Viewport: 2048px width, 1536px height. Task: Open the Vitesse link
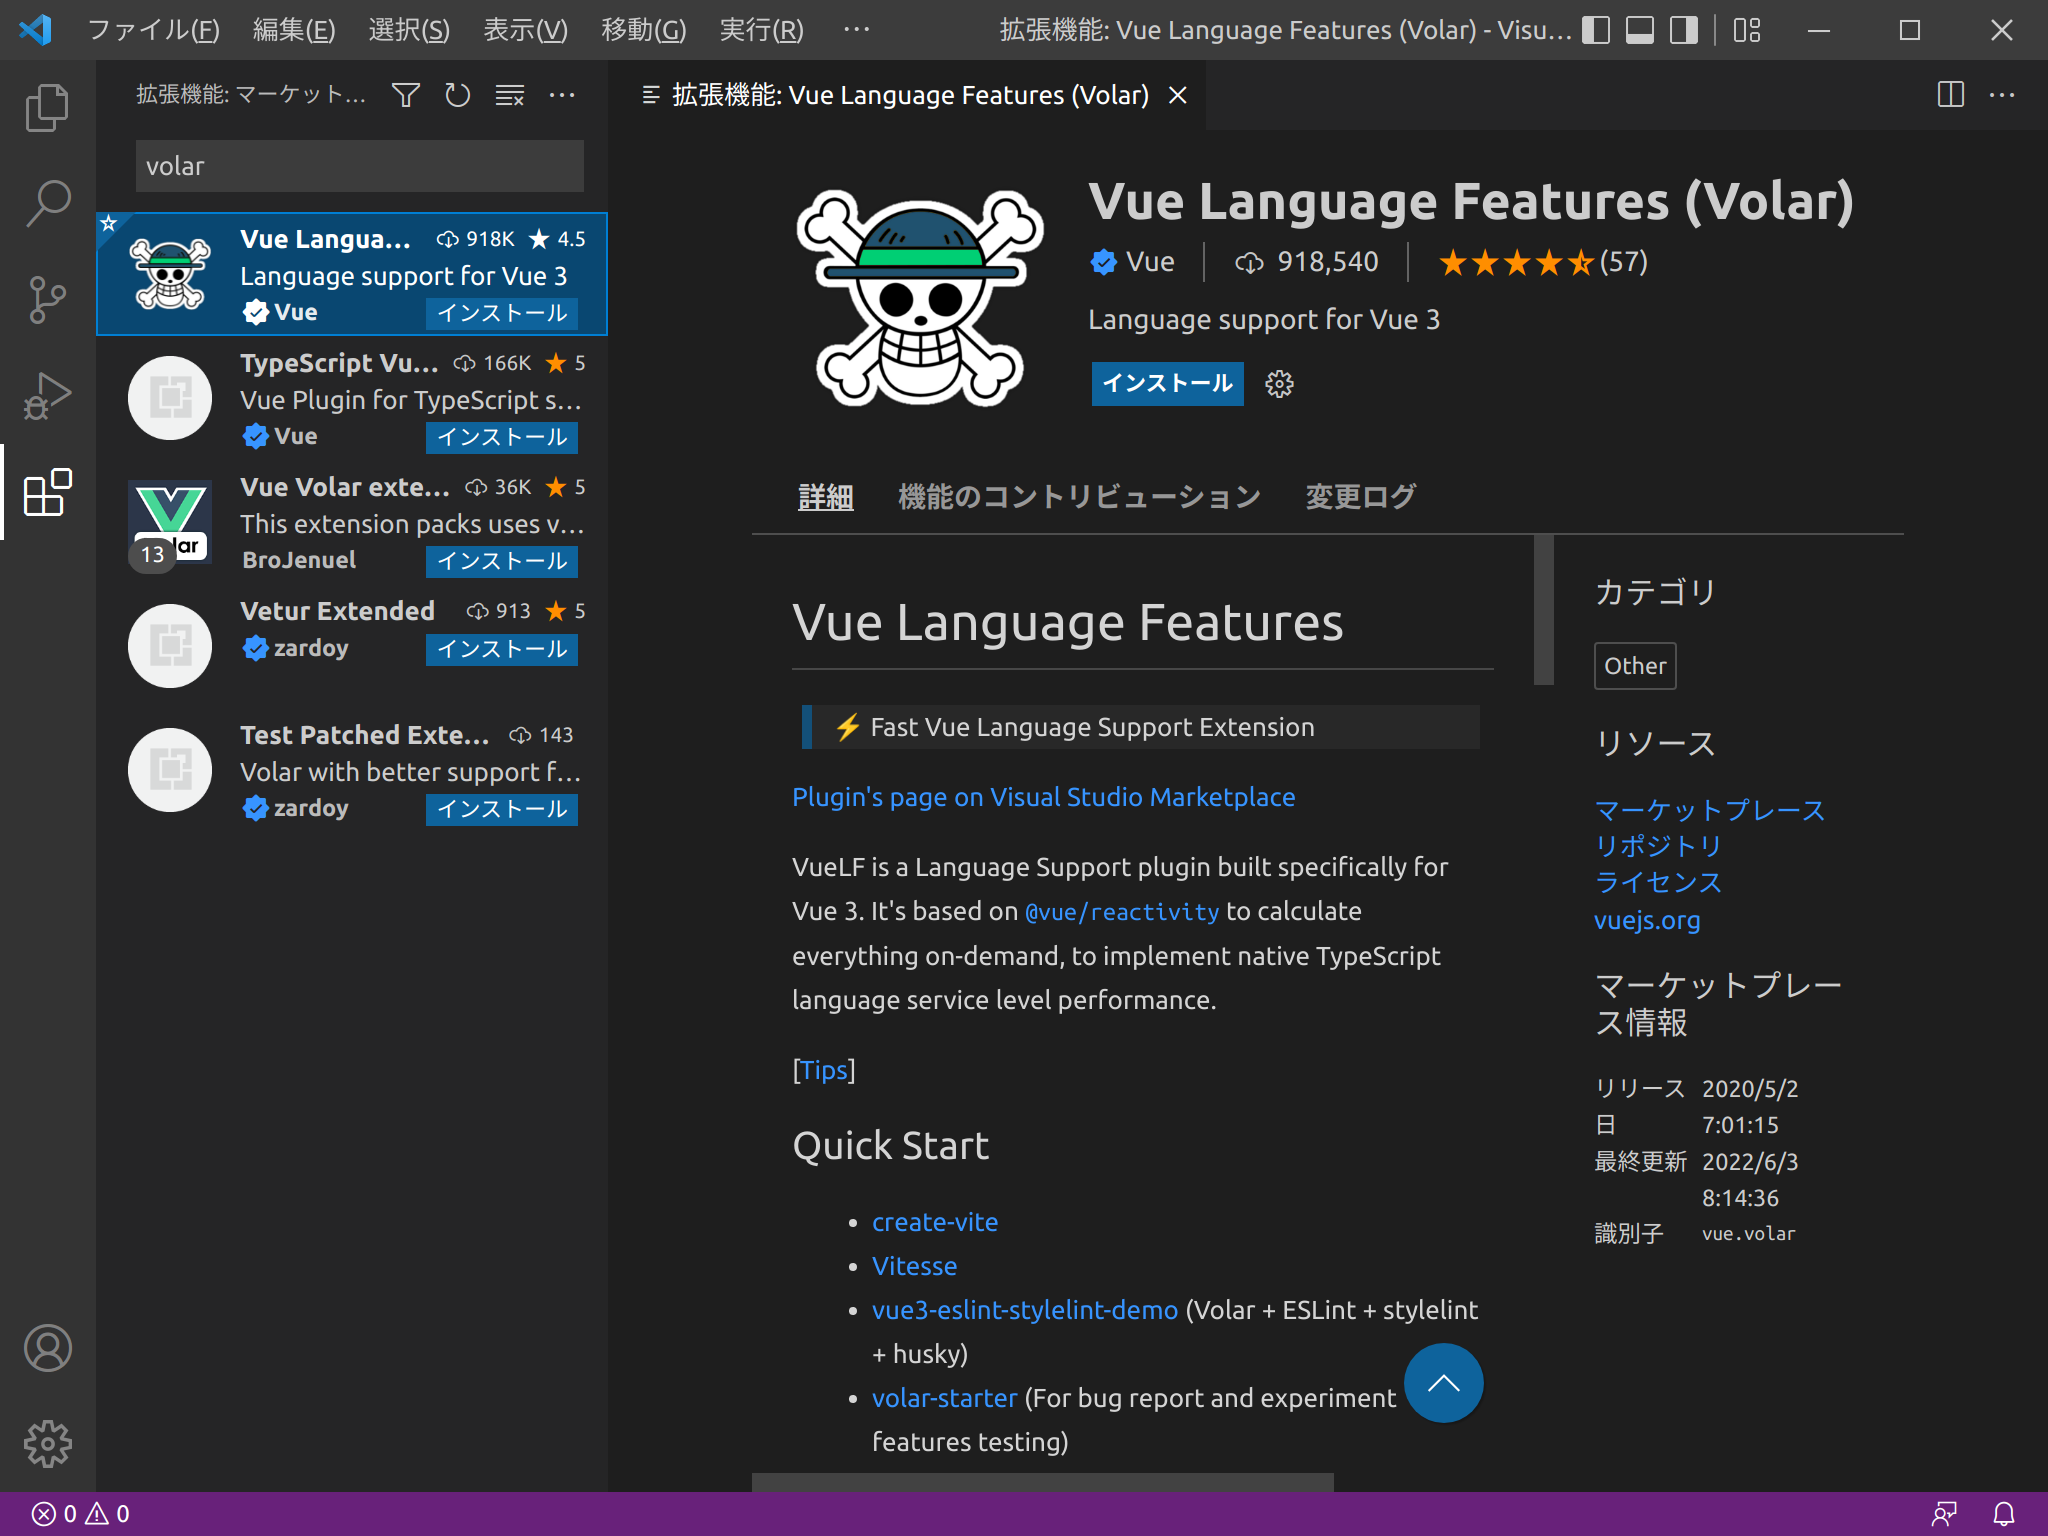914,1266
